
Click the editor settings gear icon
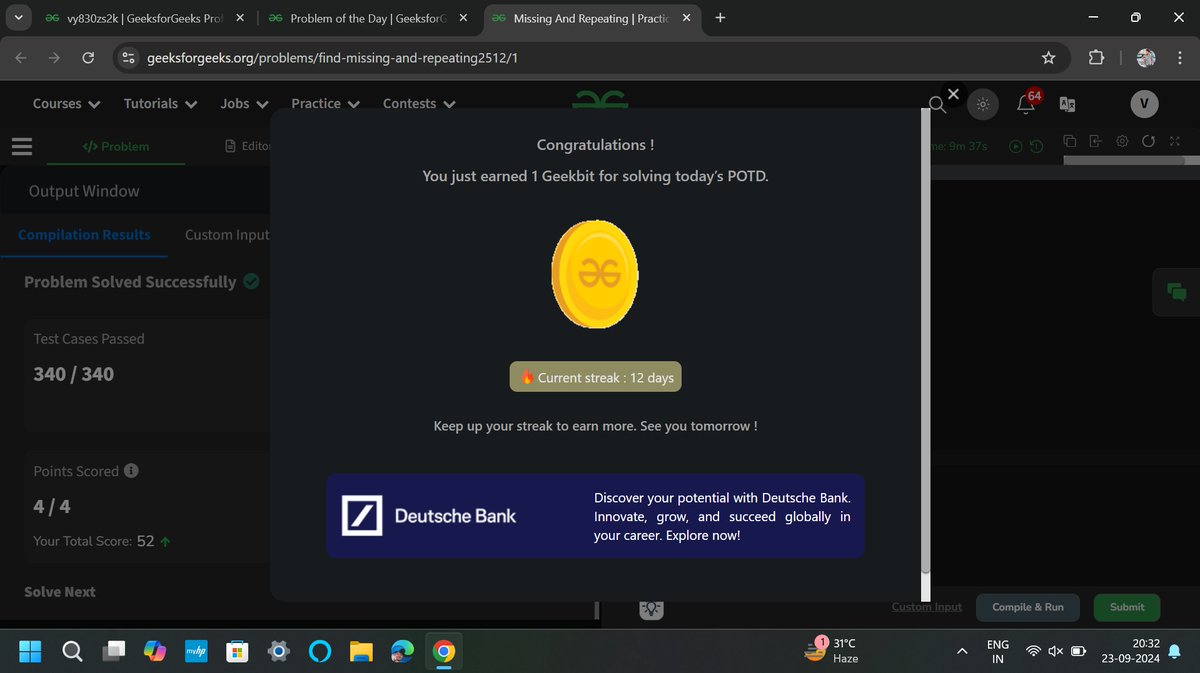tap(1122, 141)
